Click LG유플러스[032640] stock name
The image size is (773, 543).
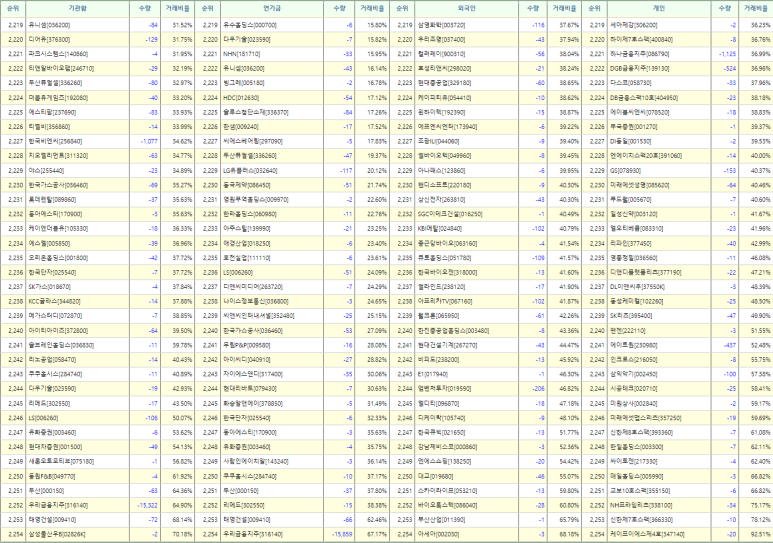250,171
